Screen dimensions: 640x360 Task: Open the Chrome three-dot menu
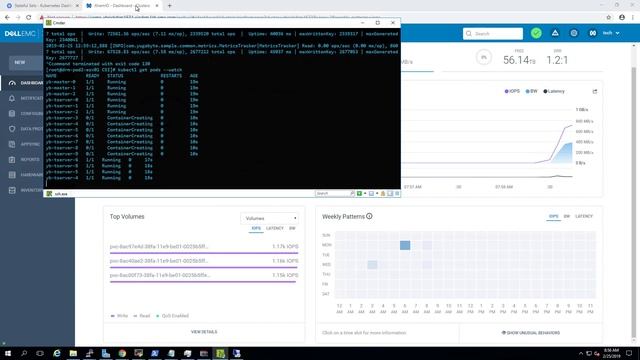(633, 17)
